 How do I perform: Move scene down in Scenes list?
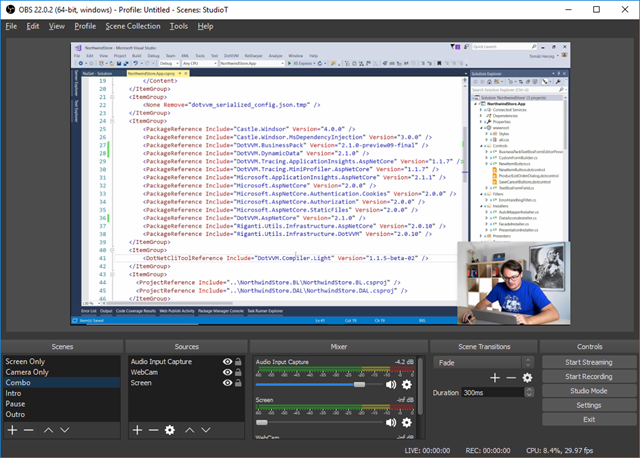click(x=64, y=430)
